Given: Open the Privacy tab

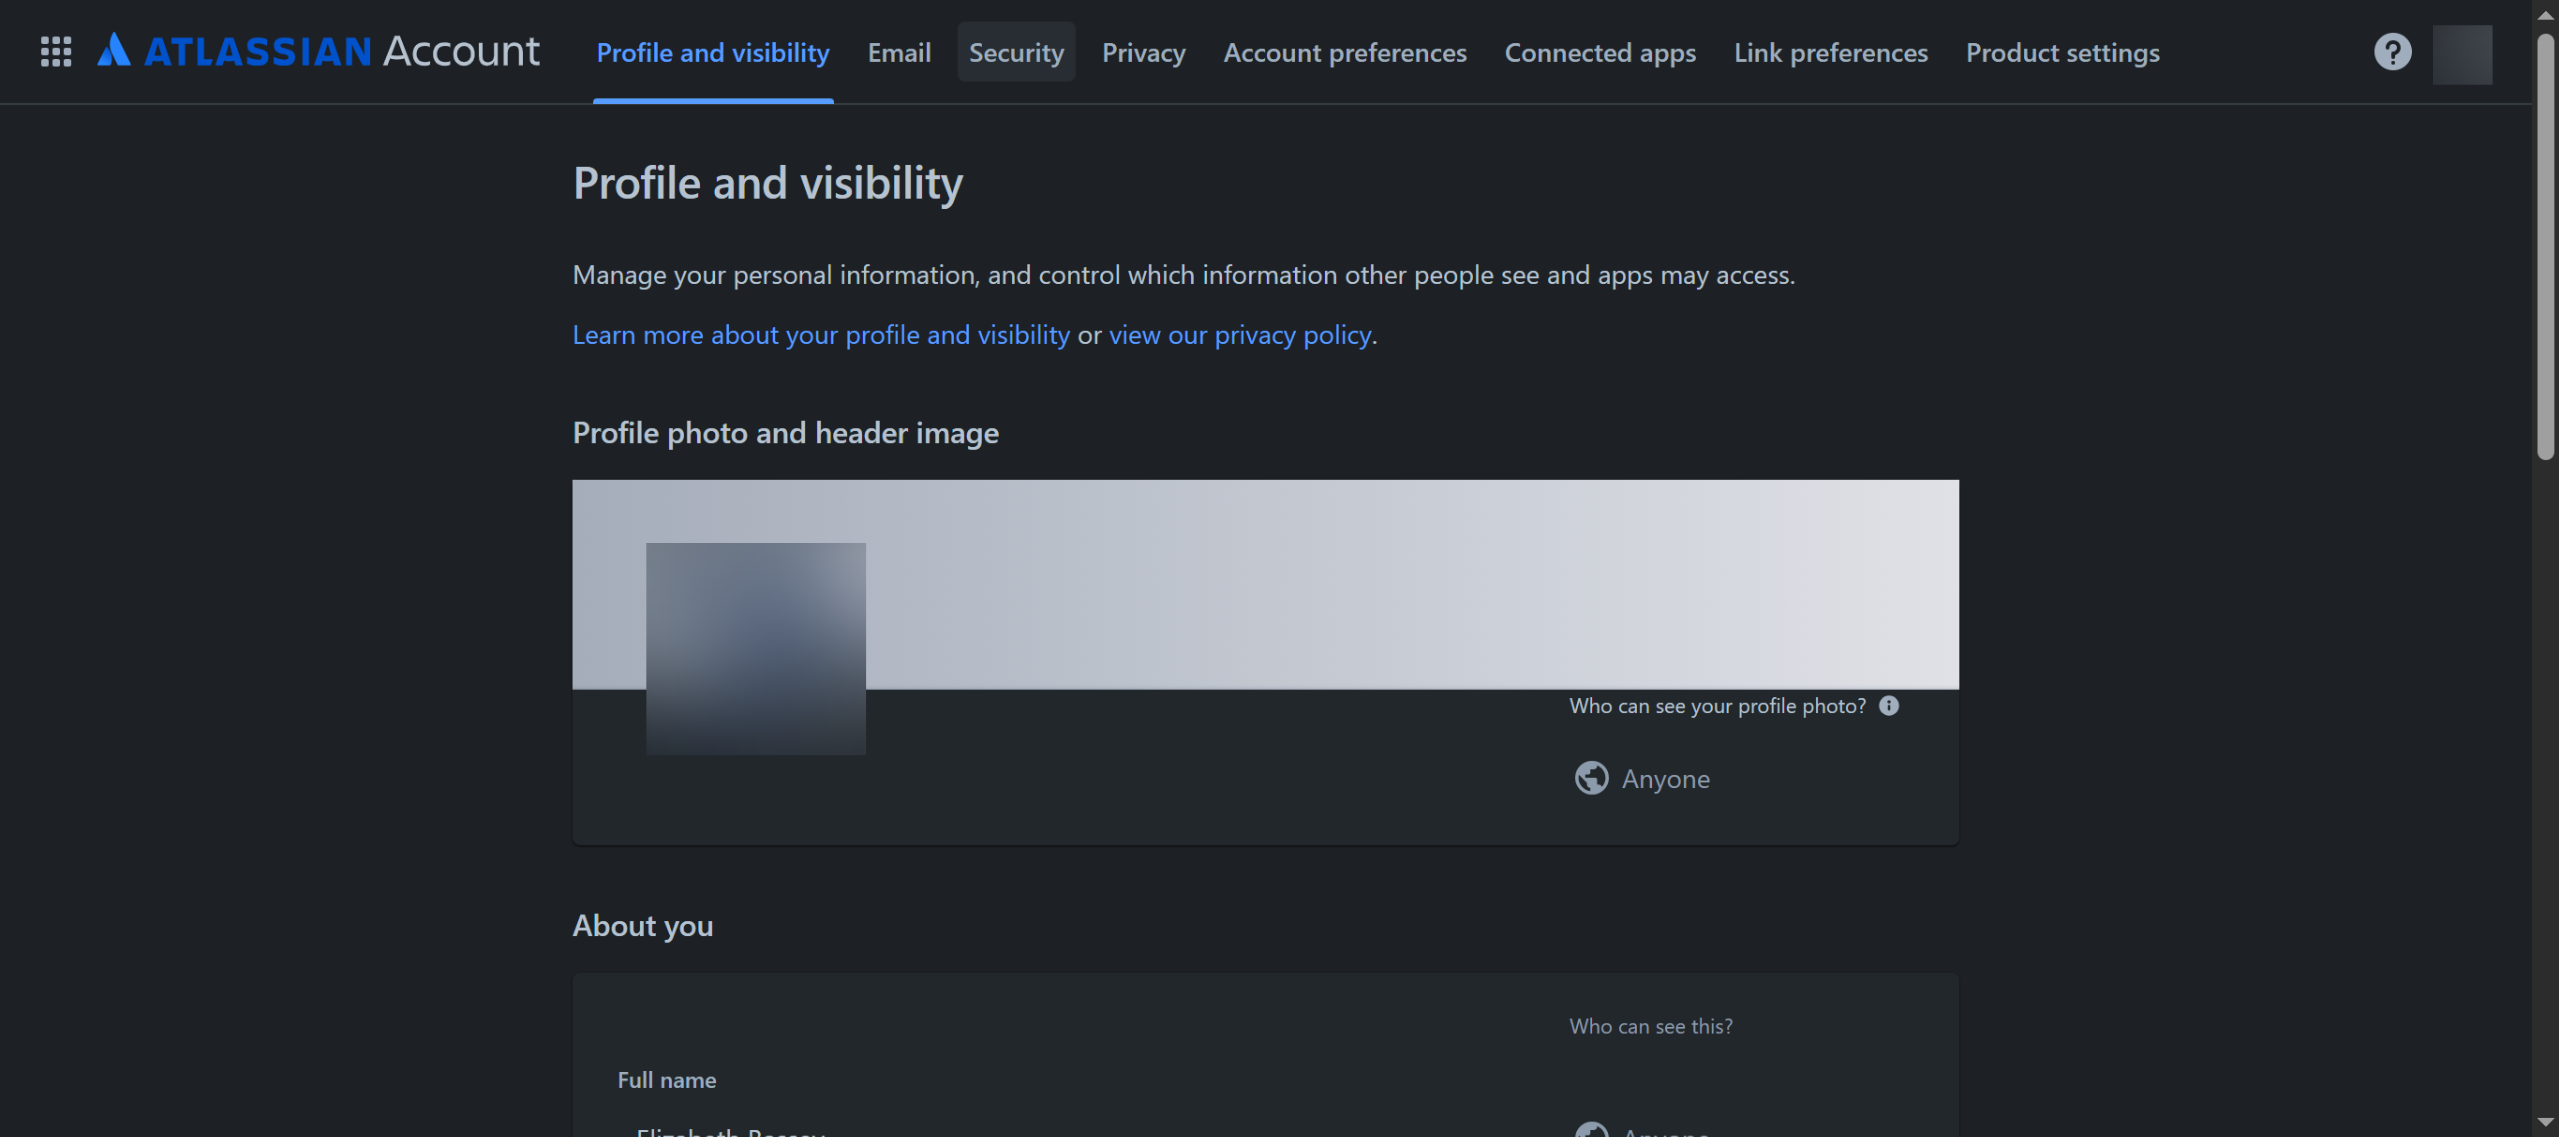Looking at the screenshot, I should (x=1143, y=52).
